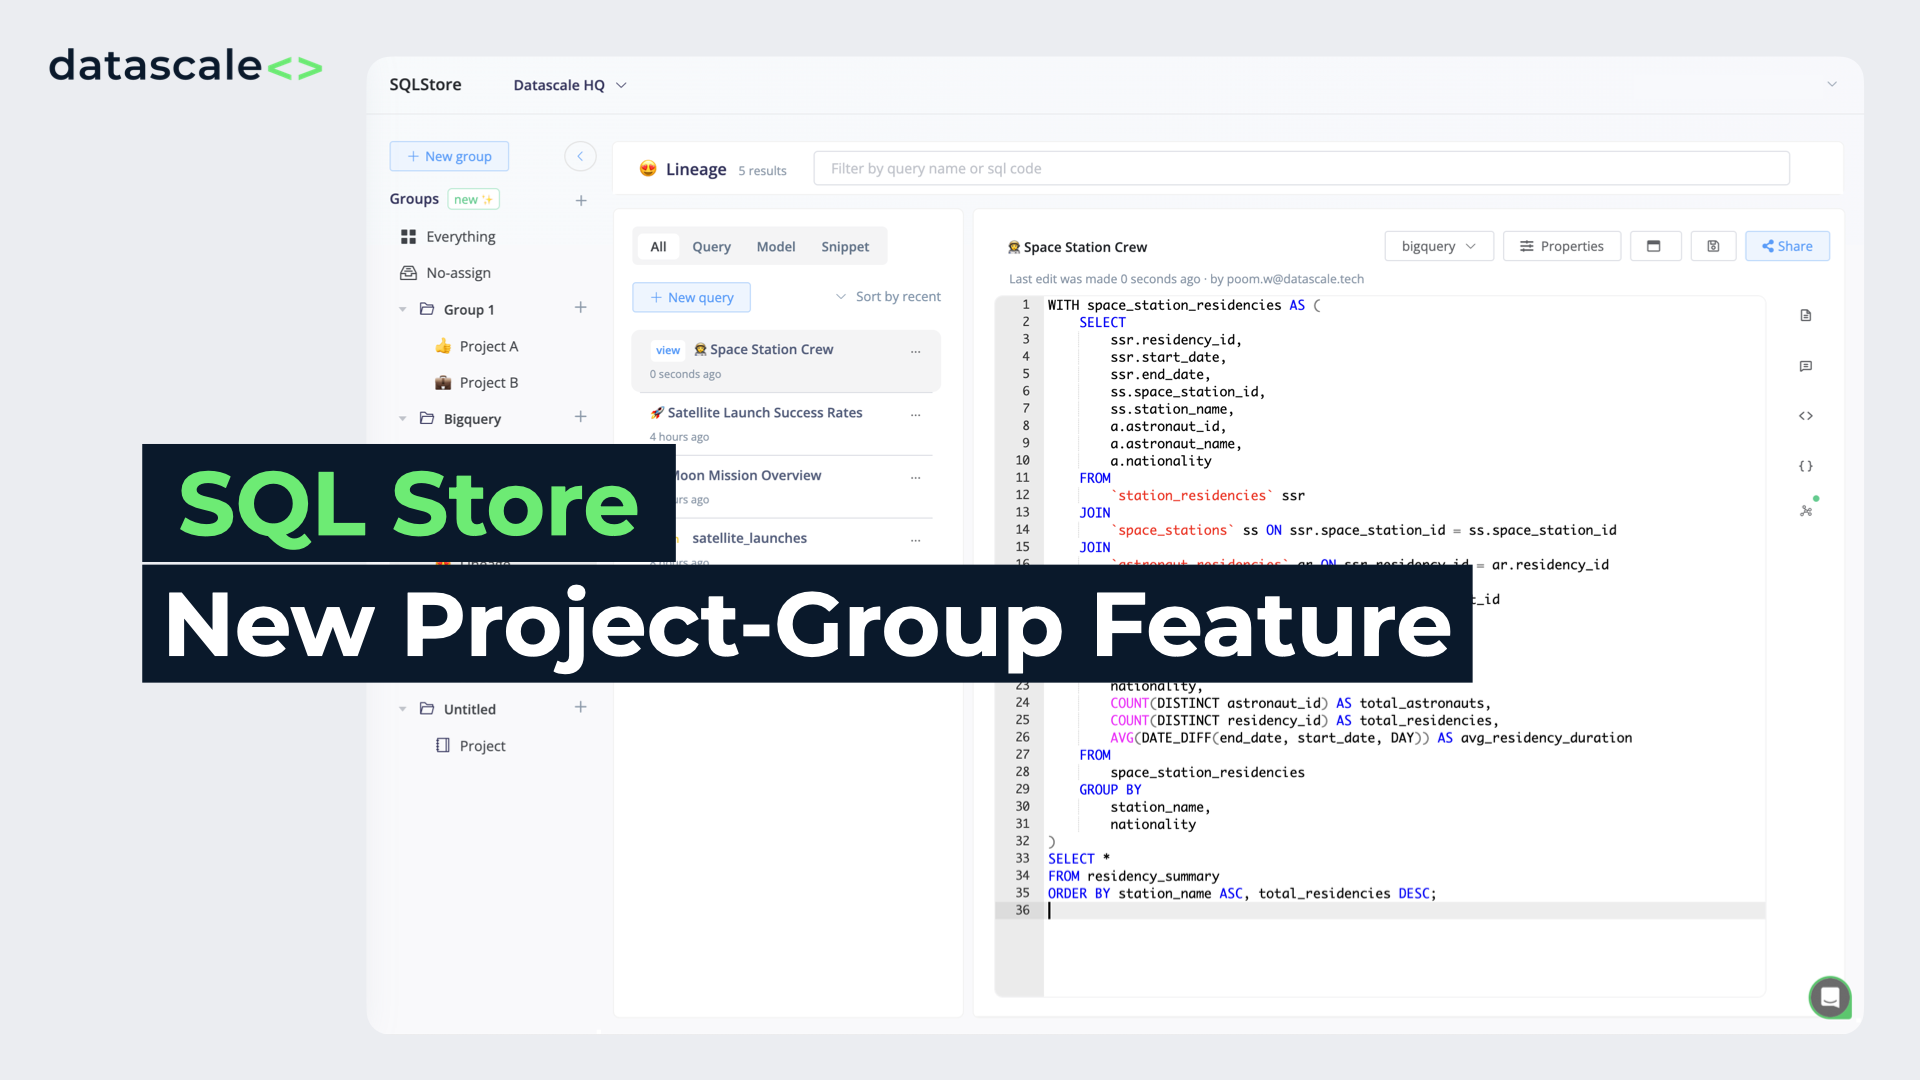The width and height of the screenshot is (1920, 1080).
Task: Open the Datascale HQ workspace dropdown
Action: (x=570, y=85)
